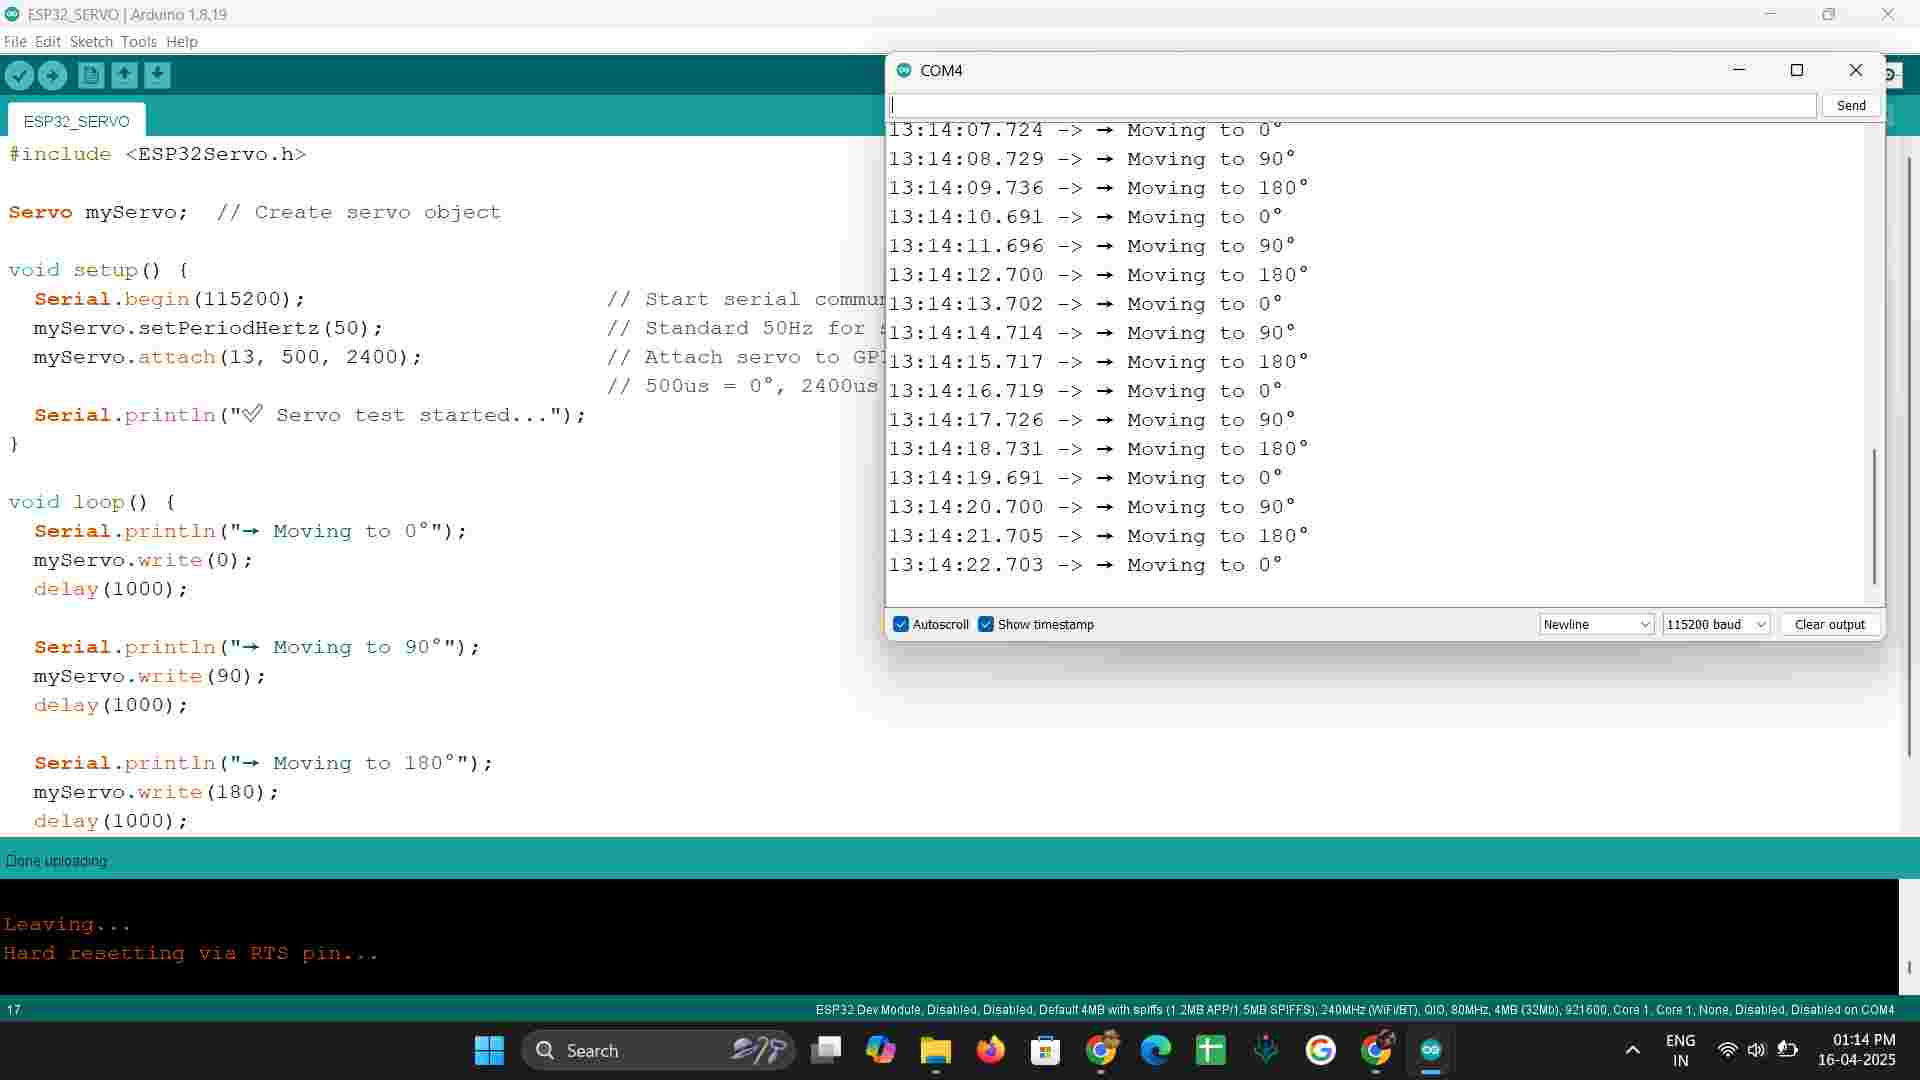Click the code editor vertical scrollbar
The height and width of the screenshot is (1080, 1920).
[x=1909, y=455]
